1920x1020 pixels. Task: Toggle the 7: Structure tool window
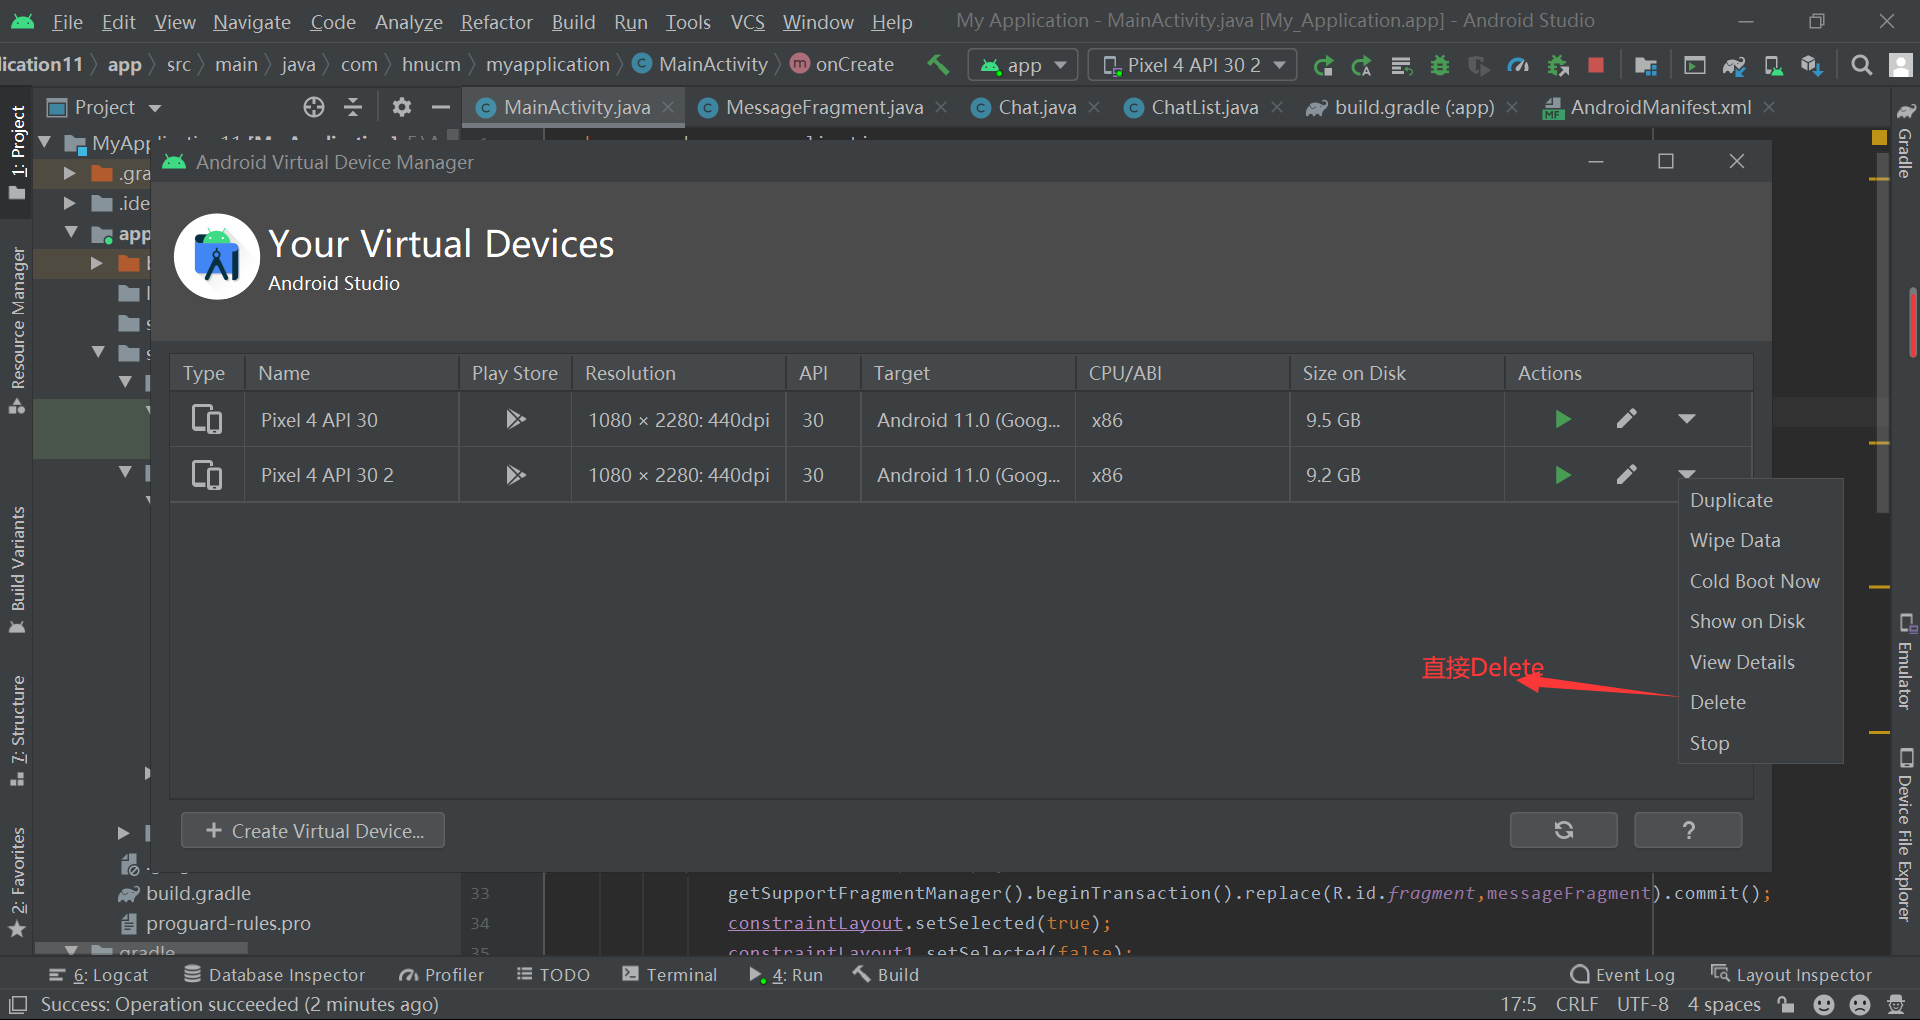pos(17,730)
